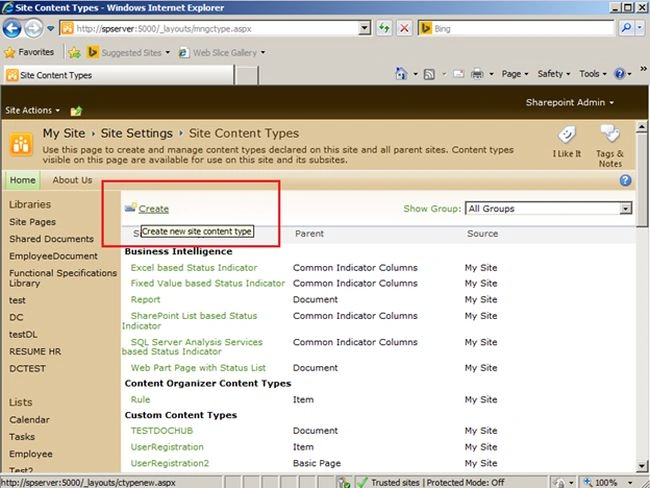Click the I Like It icon

click(566, 135)
